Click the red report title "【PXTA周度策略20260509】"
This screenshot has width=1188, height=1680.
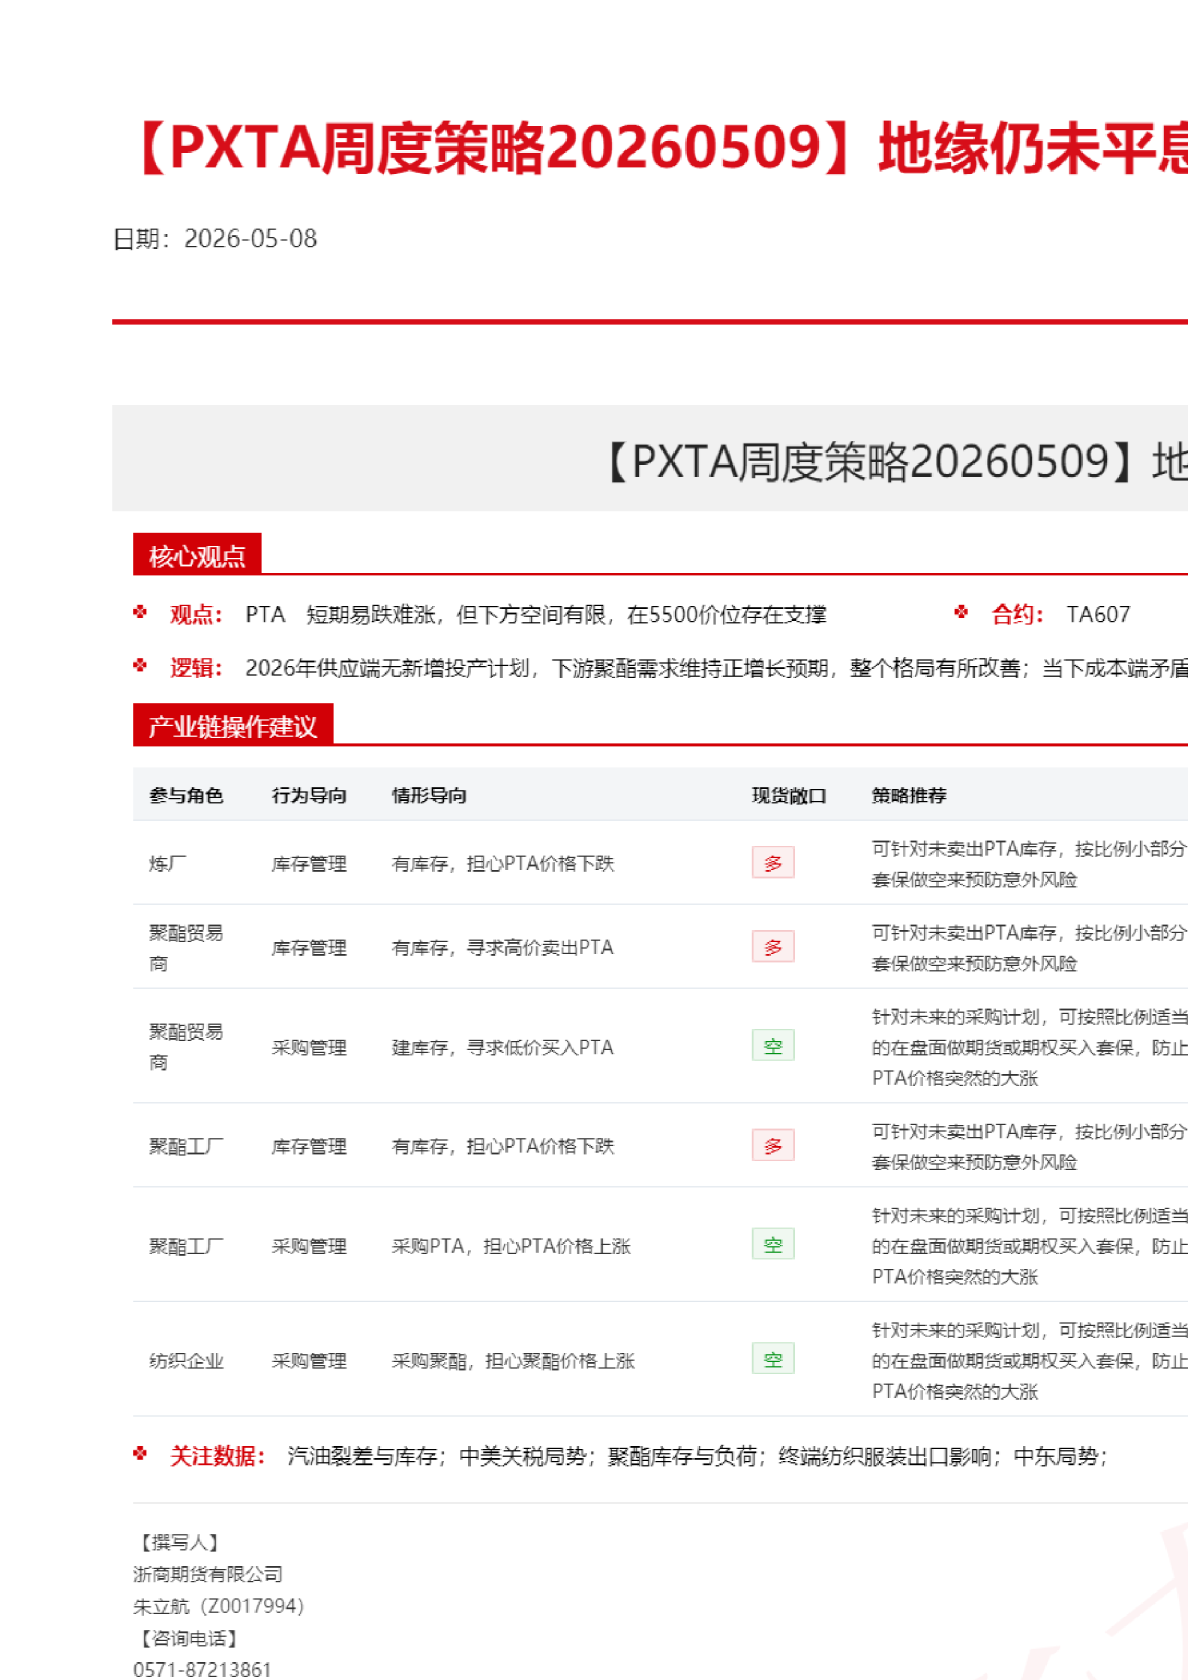point(496,149)
